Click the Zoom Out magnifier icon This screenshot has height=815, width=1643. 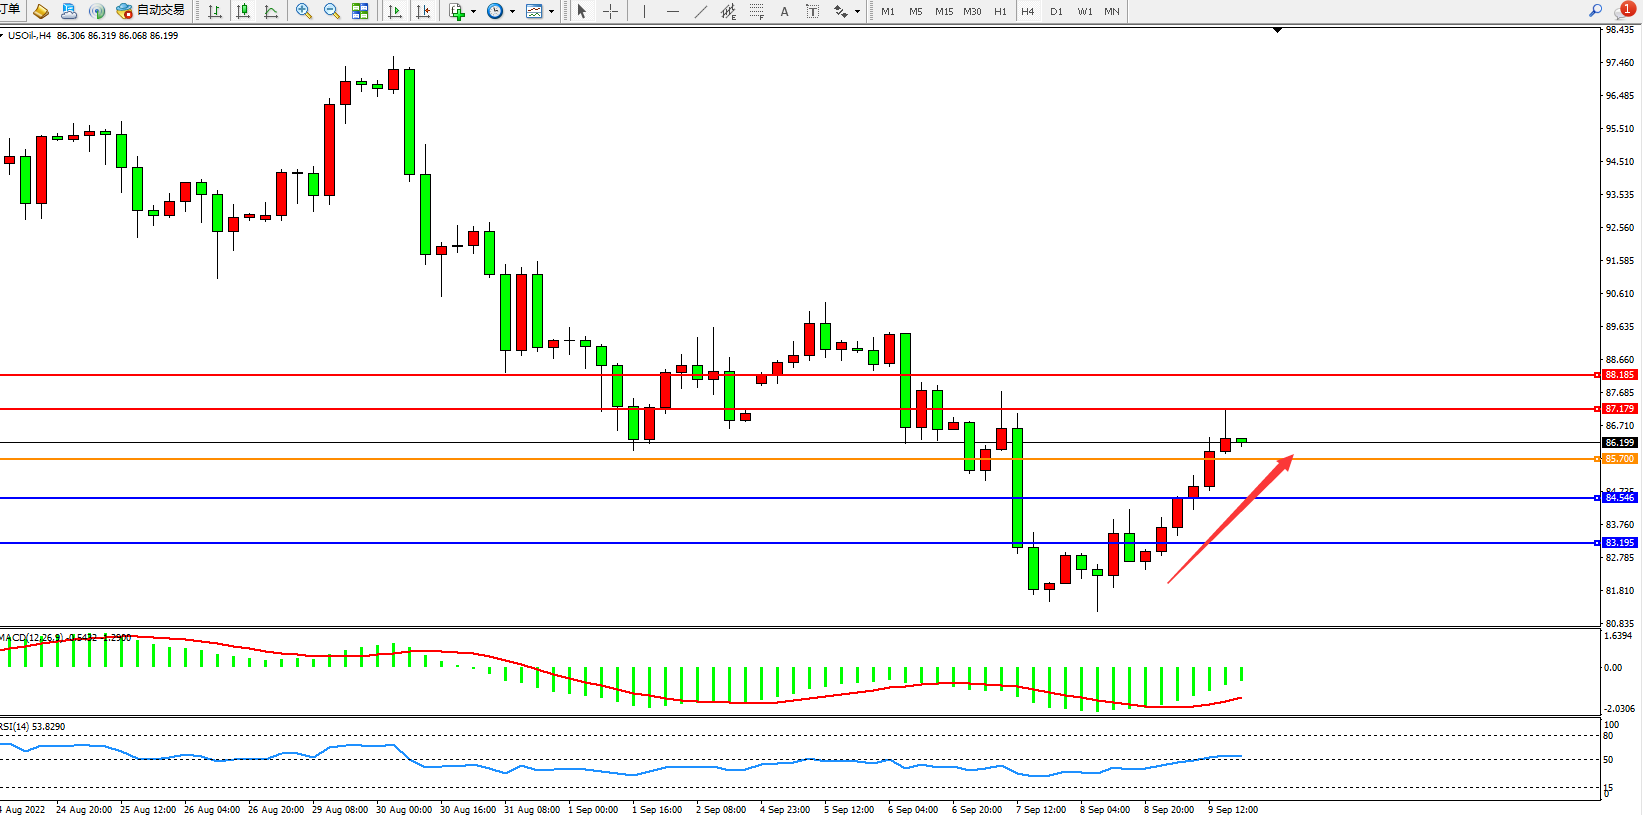pyautogui.click(x=332, y=11)
